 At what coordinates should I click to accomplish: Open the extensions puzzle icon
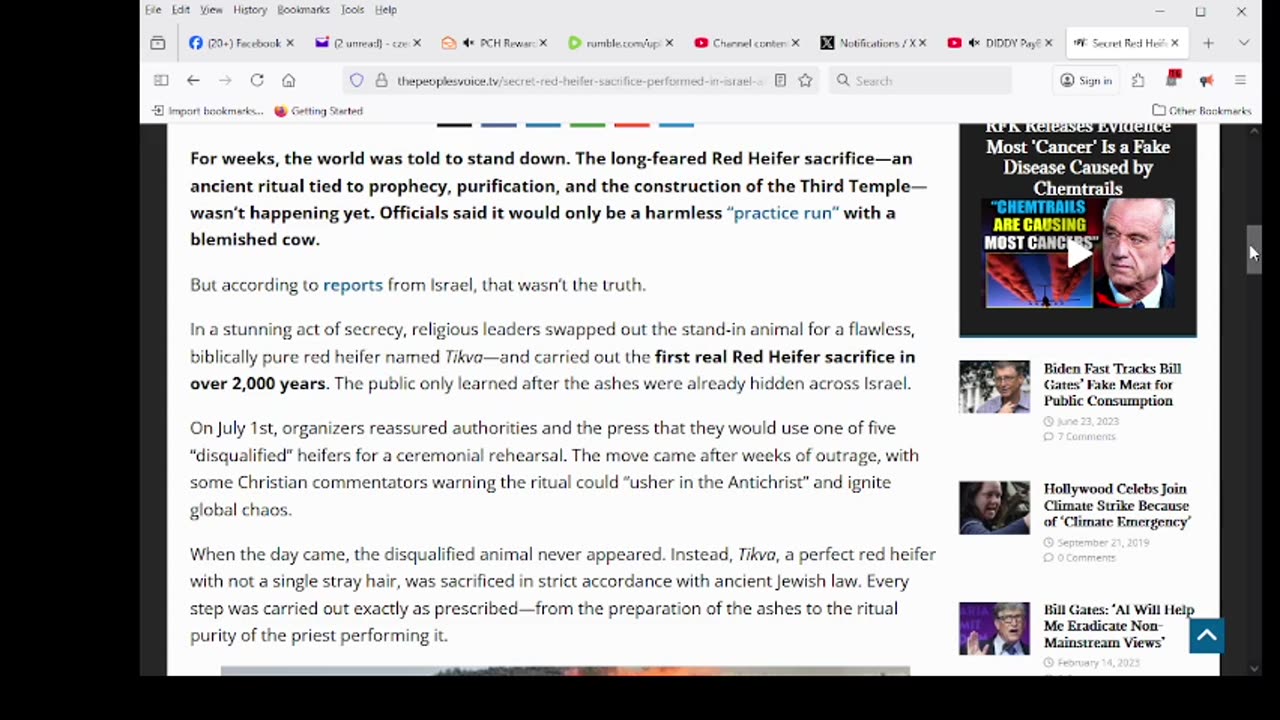1138,80
